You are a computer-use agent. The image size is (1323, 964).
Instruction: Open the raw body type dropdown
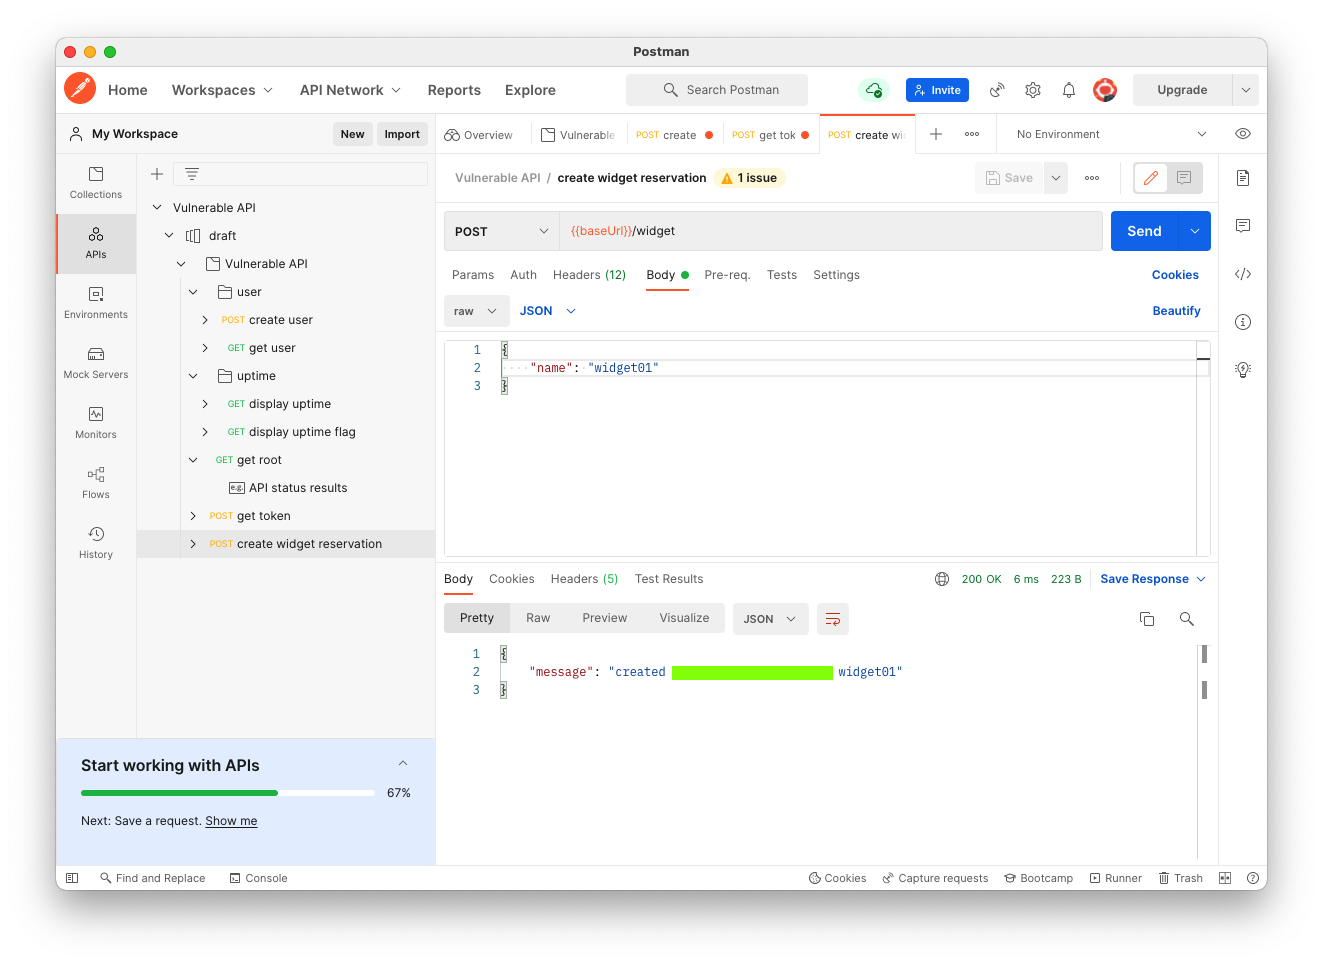click(x=476, y=311)
